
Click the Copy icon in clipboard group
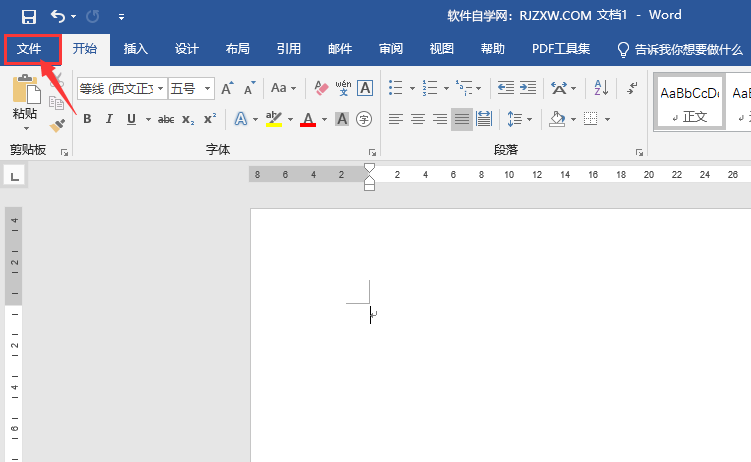coord(57,103)
